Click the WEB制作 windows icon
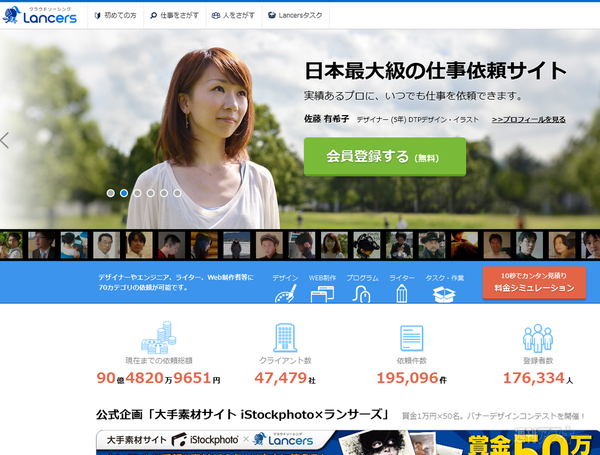This screenshot has height=455, width=600. (x=322, y=294)
